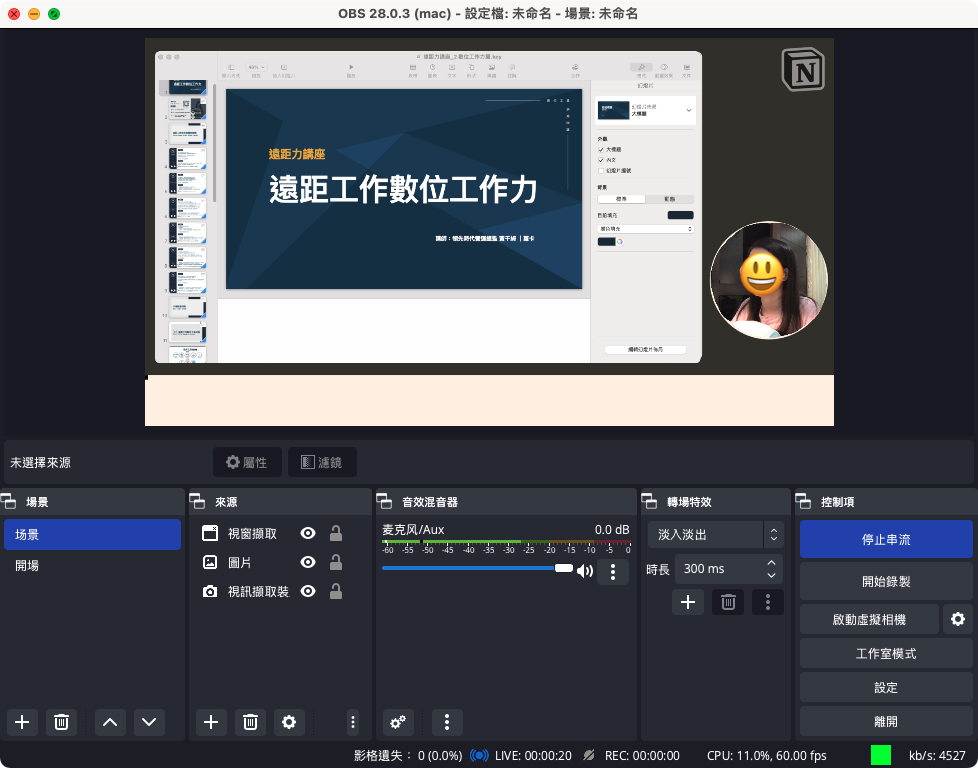
Task: Select the 场景 scene
Action: [x=92, y=535]
